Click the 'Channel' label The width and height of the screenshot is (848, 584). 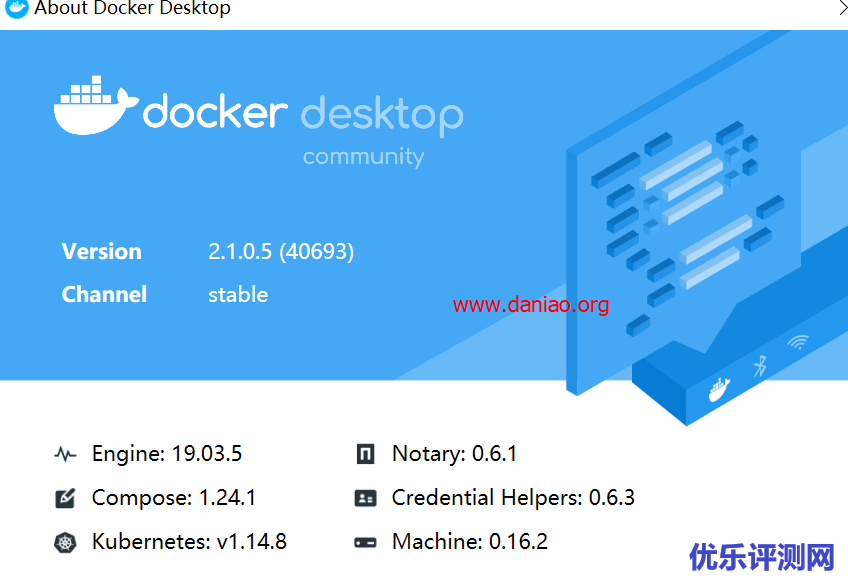104,294
